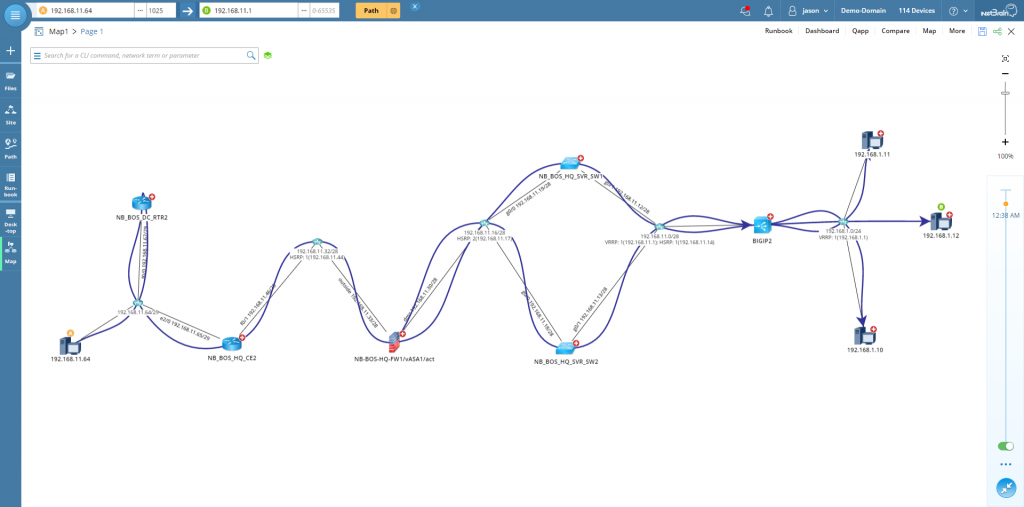Expand the help dropdown

[958, 10]
